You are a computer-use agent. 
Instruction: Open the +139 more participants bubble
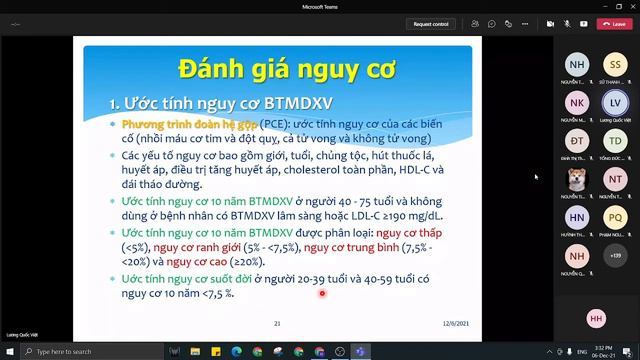tap(615, 256)
